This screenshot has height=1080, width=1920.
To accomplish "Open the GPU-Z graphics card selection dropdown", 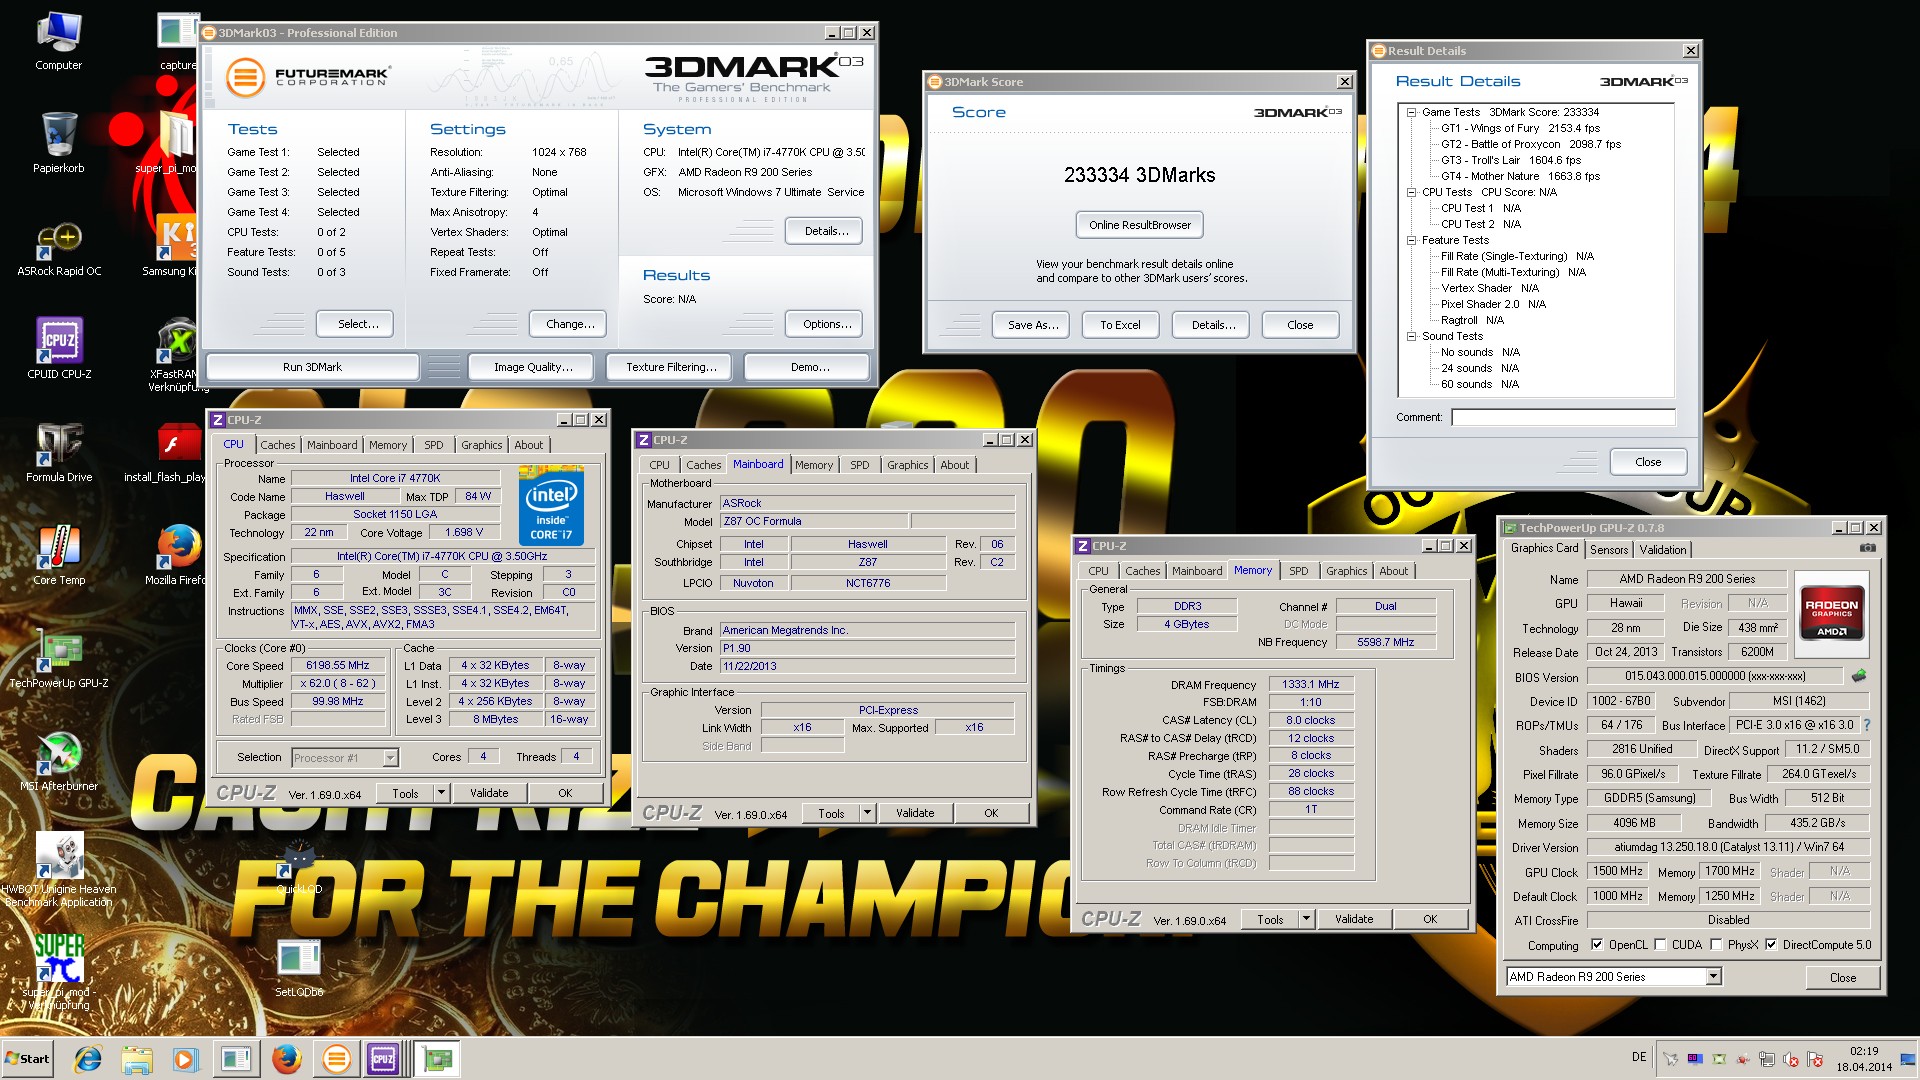I will [1713, 977].
